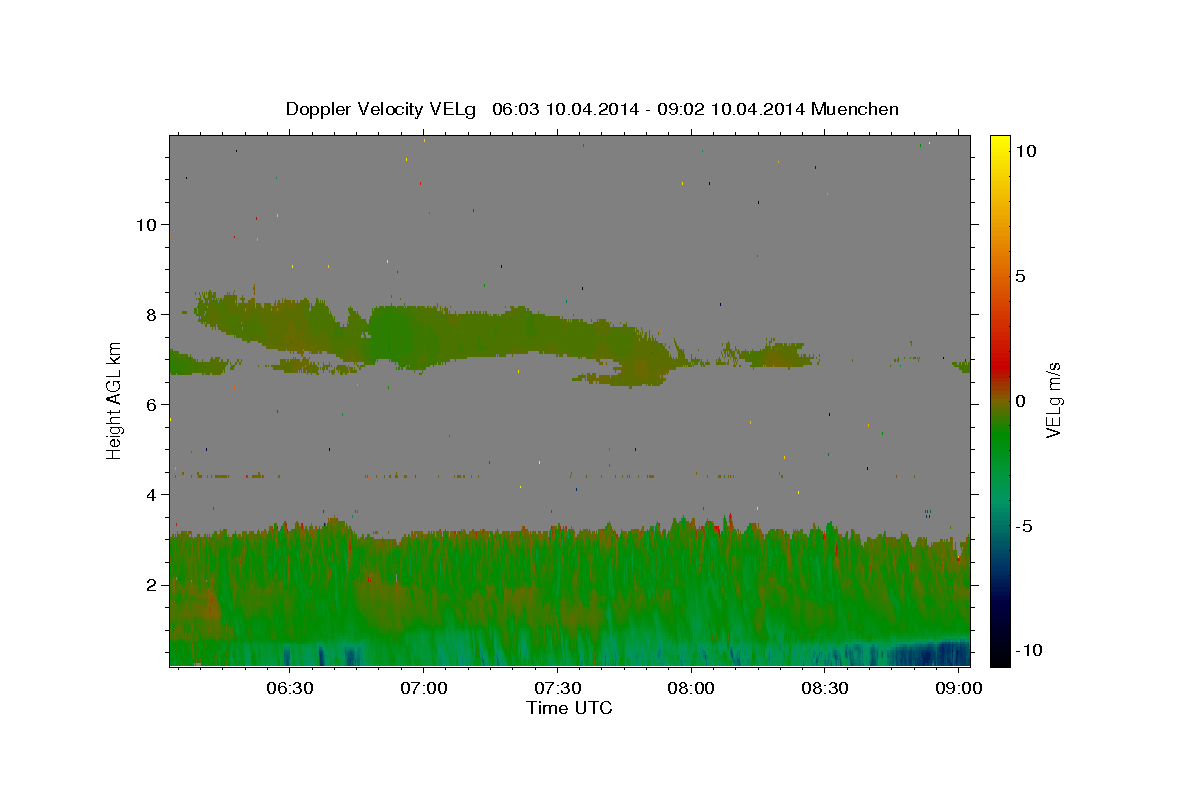Click the 09:00 time axis label
The image size is (1200, 800).
(960, 689)
